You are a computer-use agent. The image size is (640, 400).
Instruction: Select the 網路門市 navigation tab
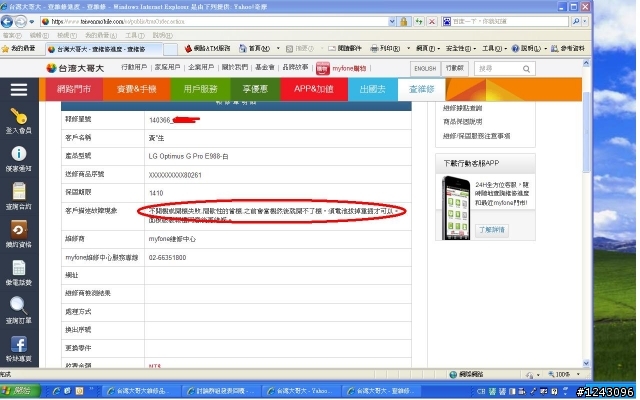(74, 89)
